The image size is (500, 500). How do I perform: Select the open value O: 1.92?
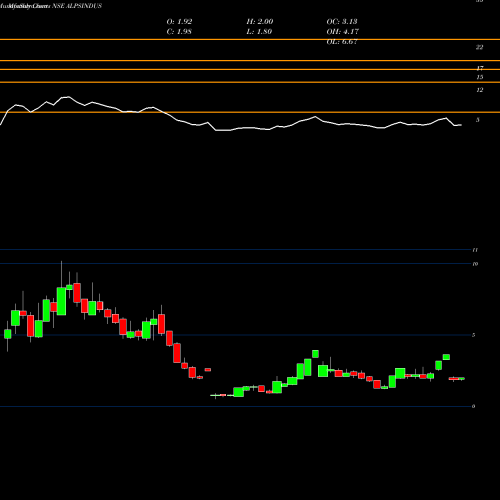[179, 22]
